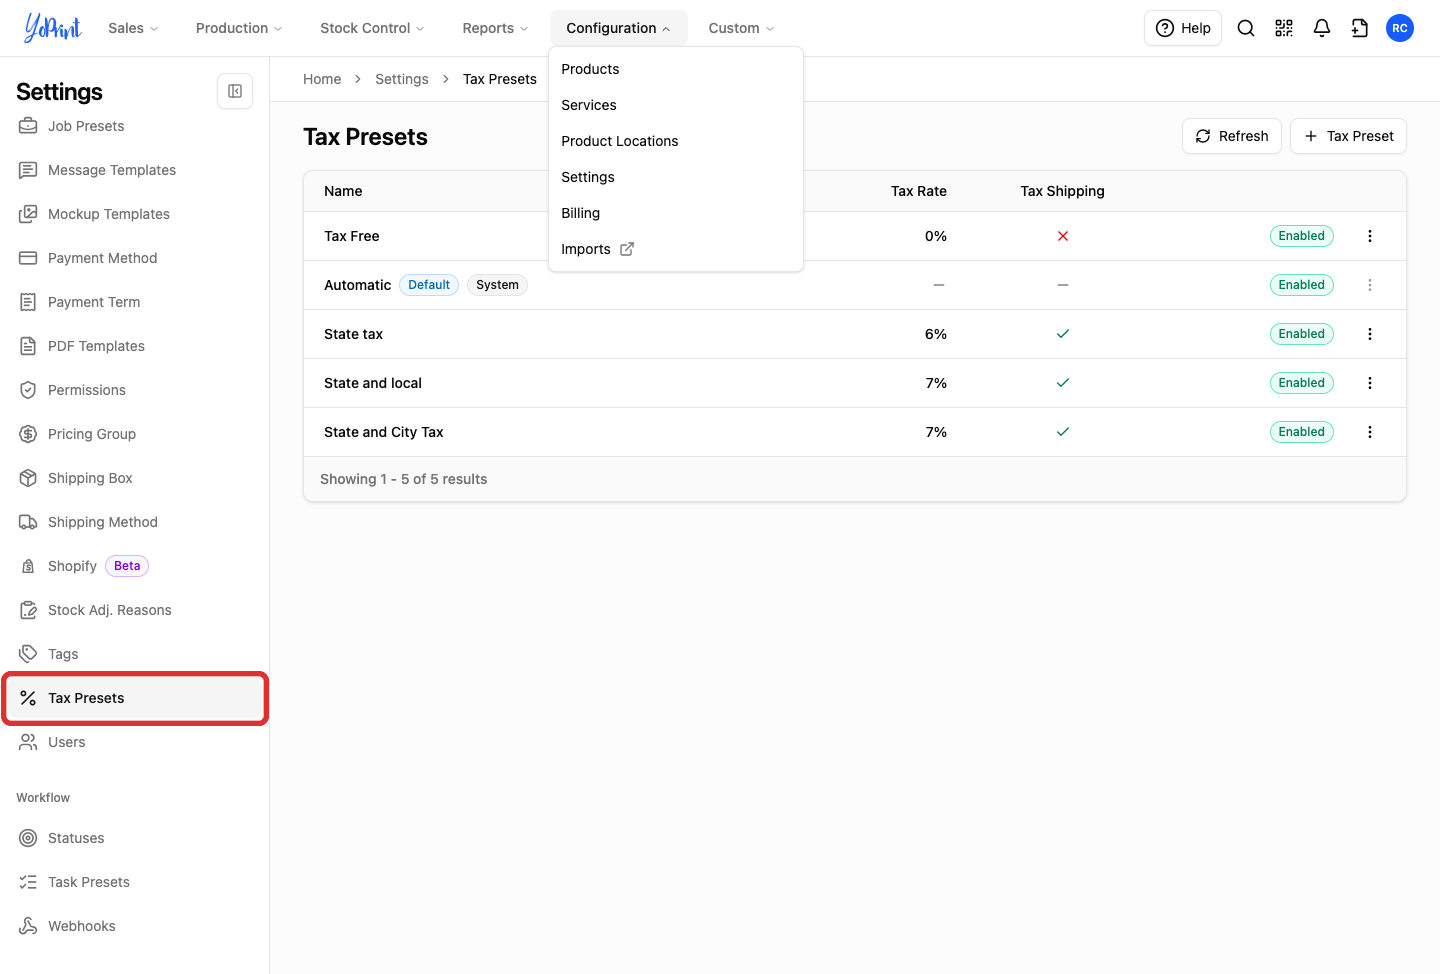Click the Tags icon in sidebar
Viewport: 1440px width, 974px height.
28,654
